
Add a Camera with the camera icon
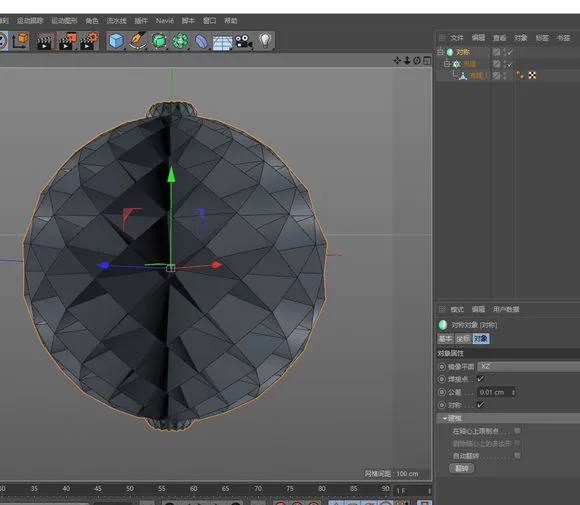(x=243, y=41)
